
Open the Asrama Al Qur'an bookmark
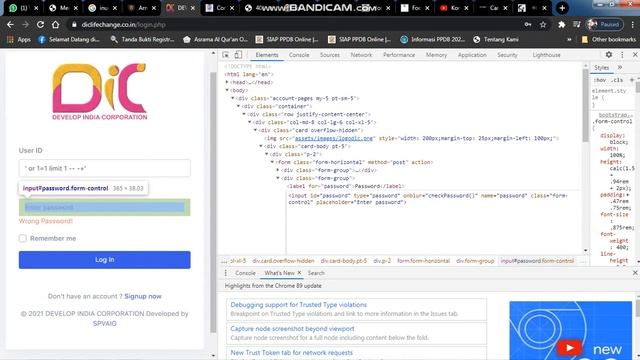215,40
